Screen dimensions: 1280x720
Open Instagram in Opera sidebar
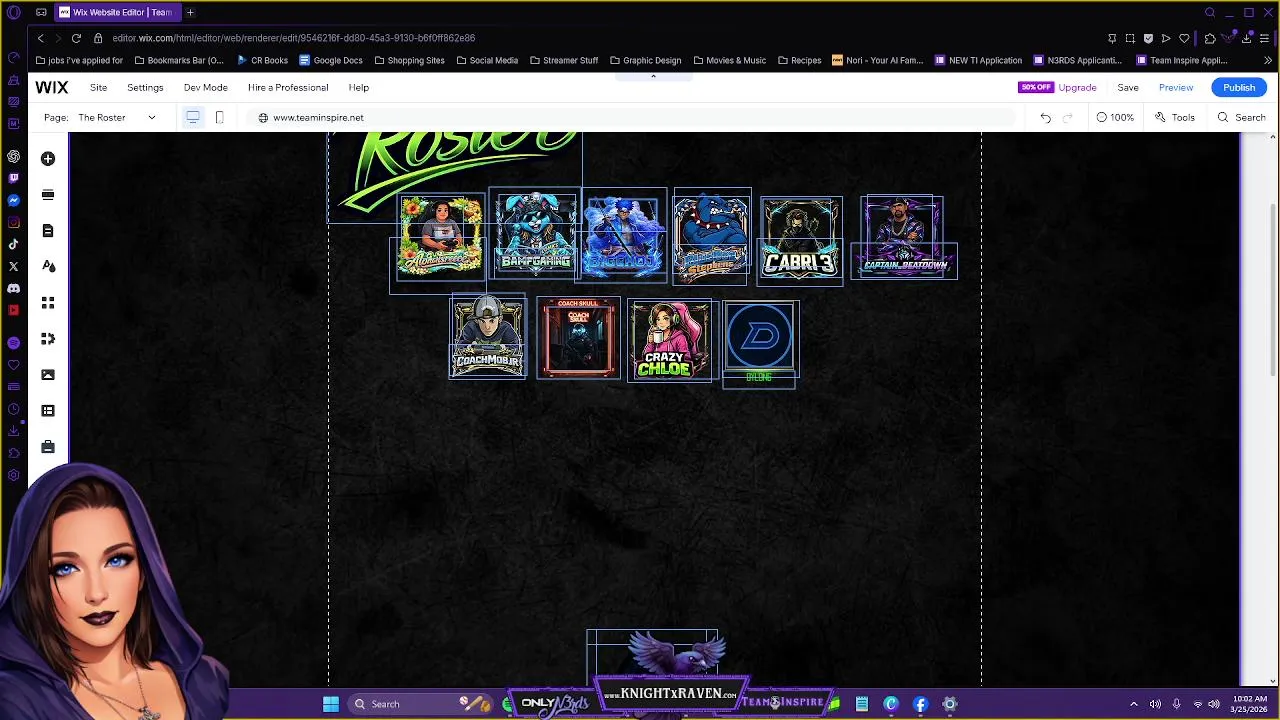click(x=13, y=223)
